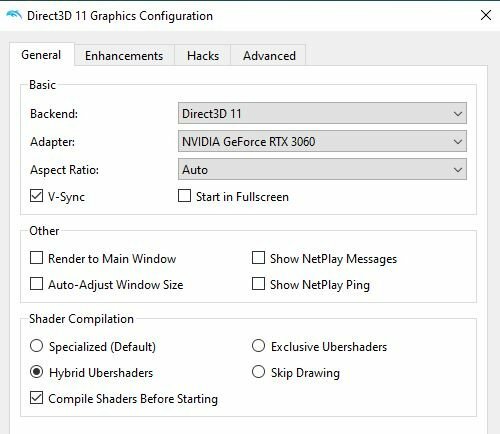This screenshot has width=500, height=434.
Task: Select the General tab
Action: coord(41,55)
